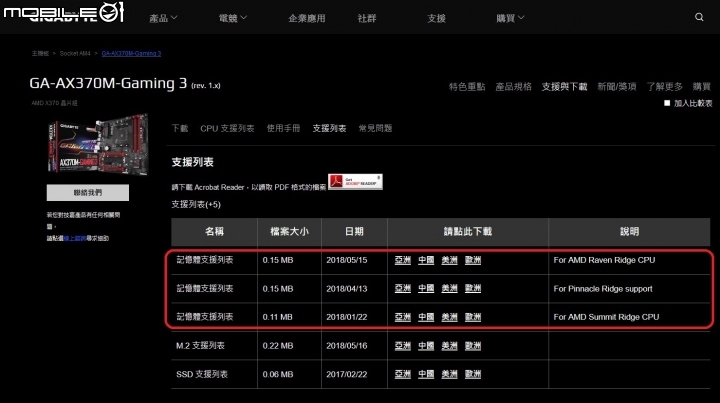Download Pinnacle Ridge list from 亞洲
Viewport: 720px width, 403px height.
pyautogui.click(x=403, y=288)
